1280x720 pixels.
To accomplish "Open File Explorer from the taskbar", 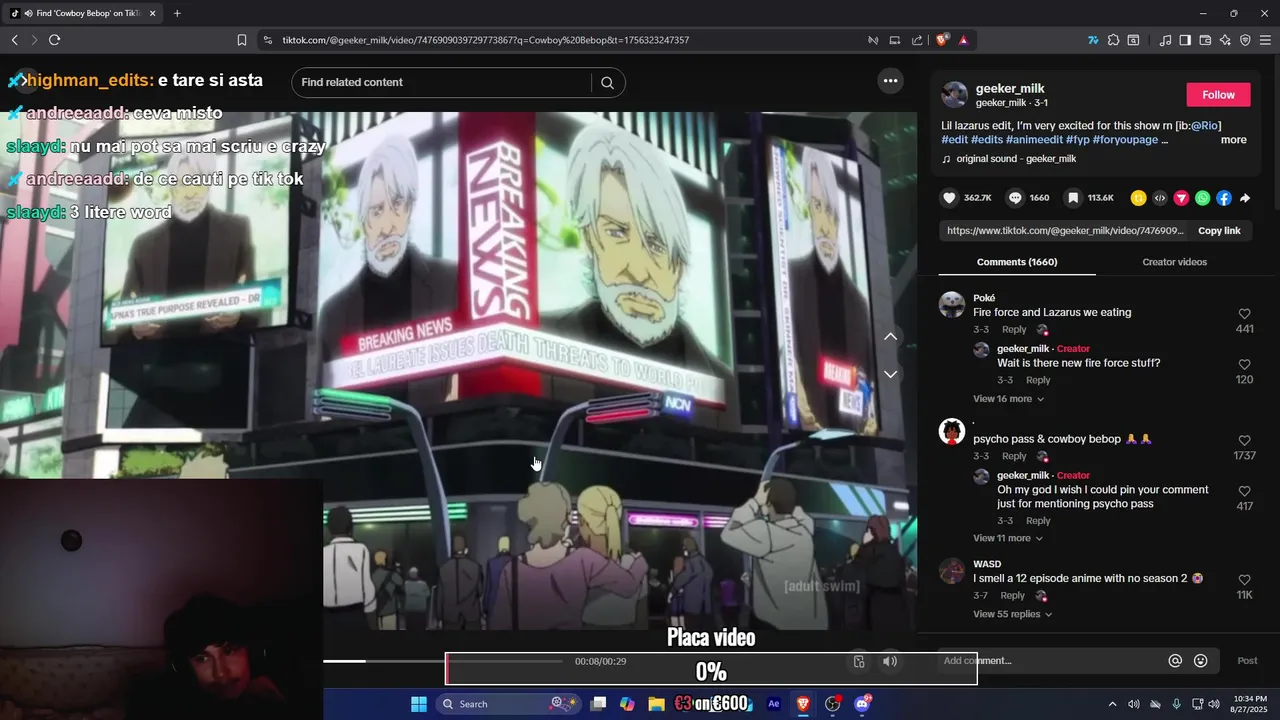I will [x=656, y=704].
